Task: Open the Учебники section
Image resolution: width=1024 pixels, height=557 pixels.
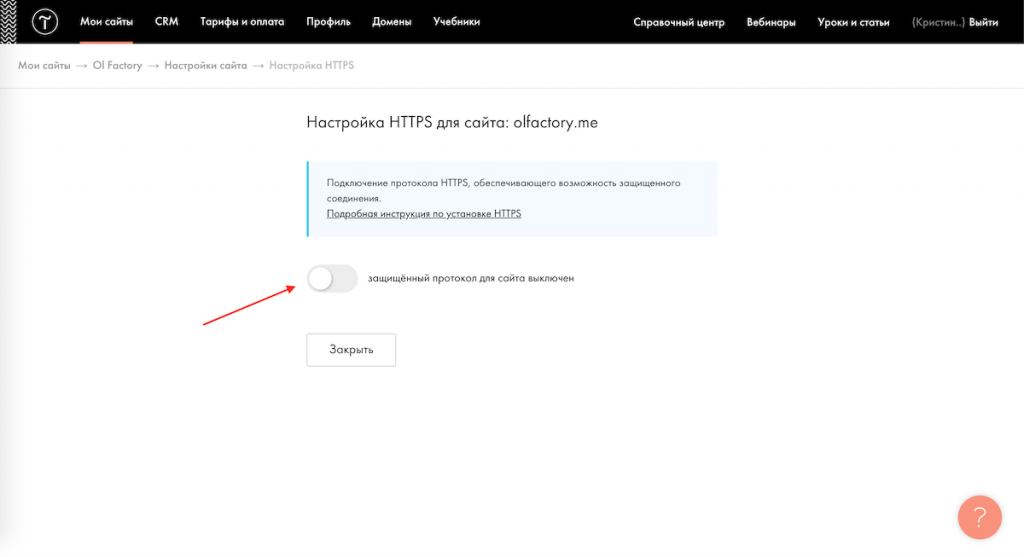Action: tap(456, 22)
